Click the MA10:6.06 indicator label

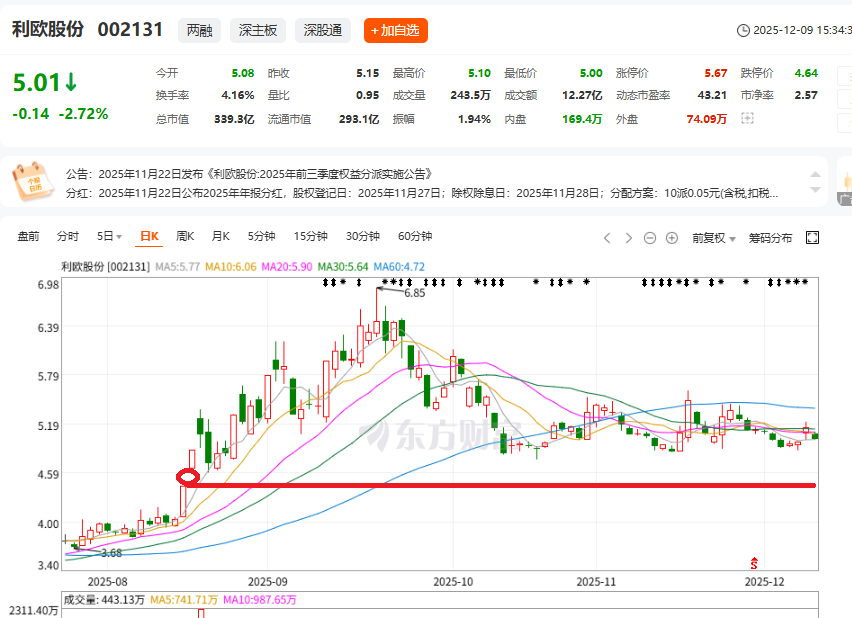(230, 267)
